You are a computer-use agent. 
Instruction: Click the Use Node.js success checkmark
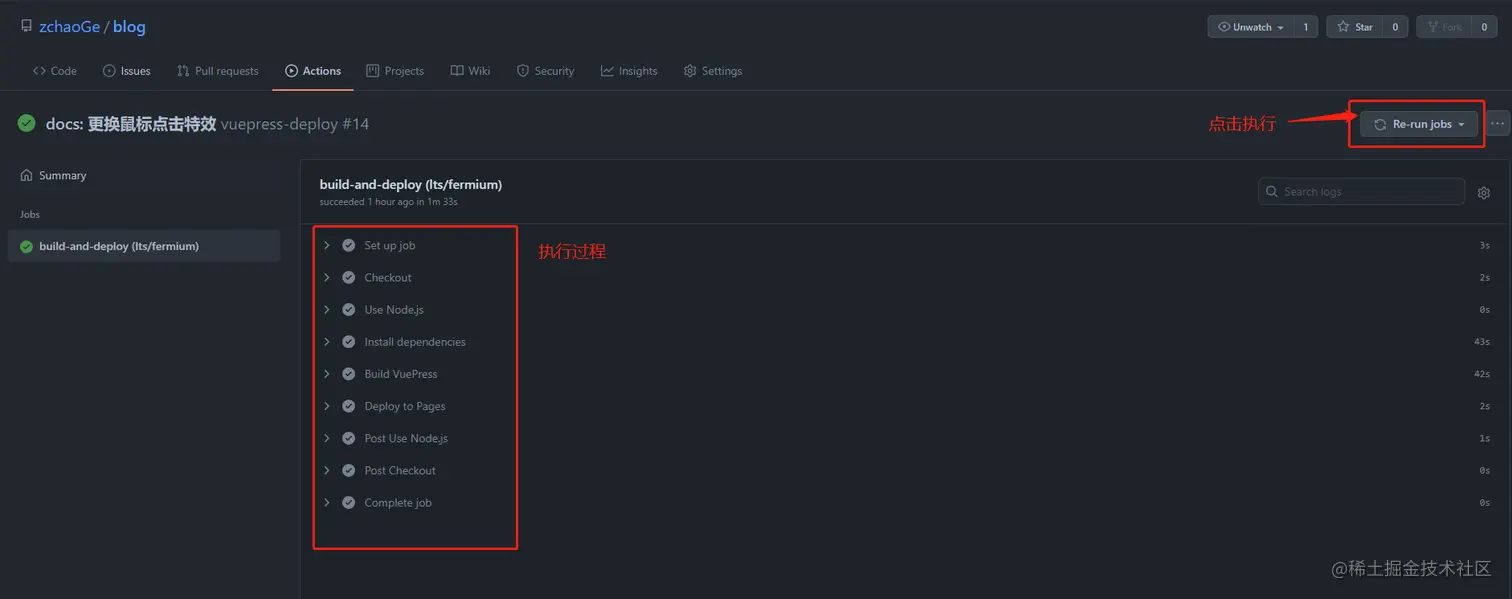(x=348, y=309)
